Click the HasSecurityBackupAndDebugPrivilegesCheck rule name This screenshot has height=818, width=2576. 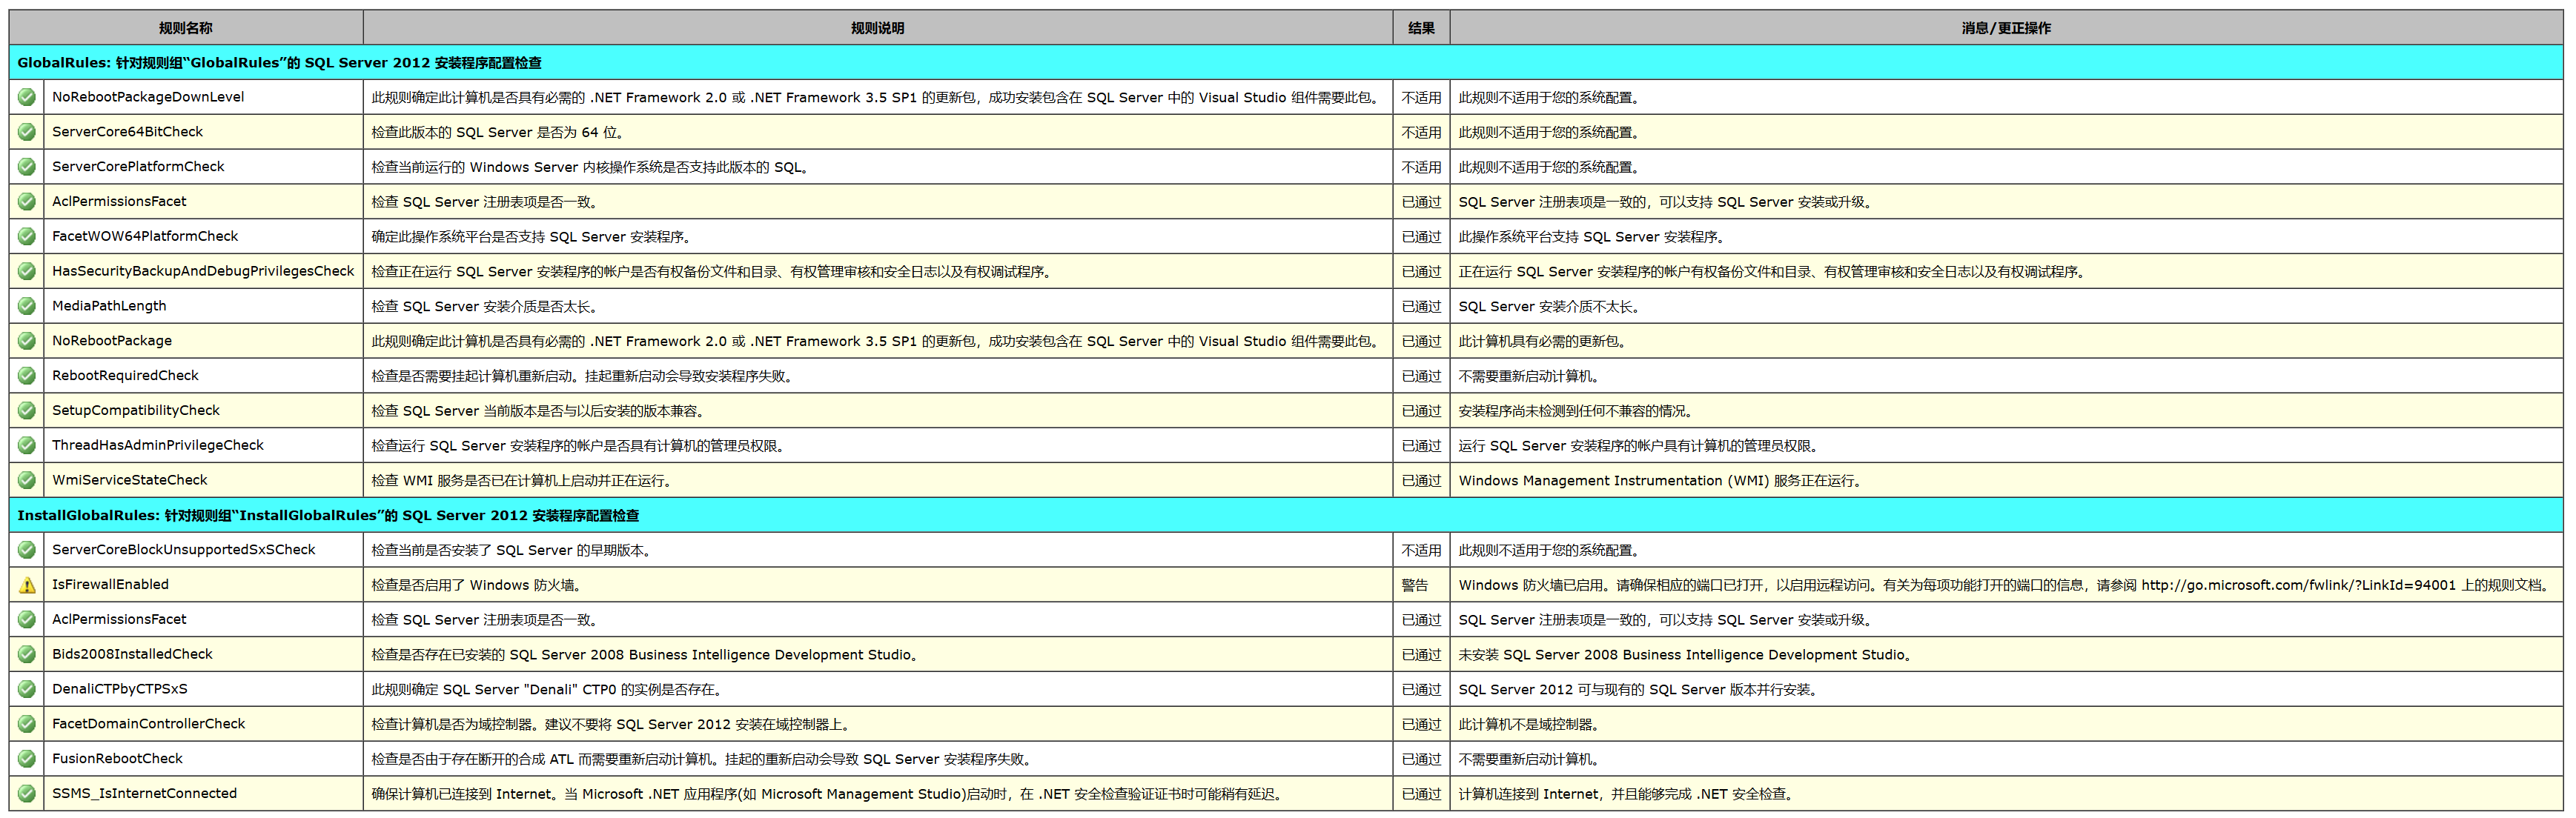point(203,271)
